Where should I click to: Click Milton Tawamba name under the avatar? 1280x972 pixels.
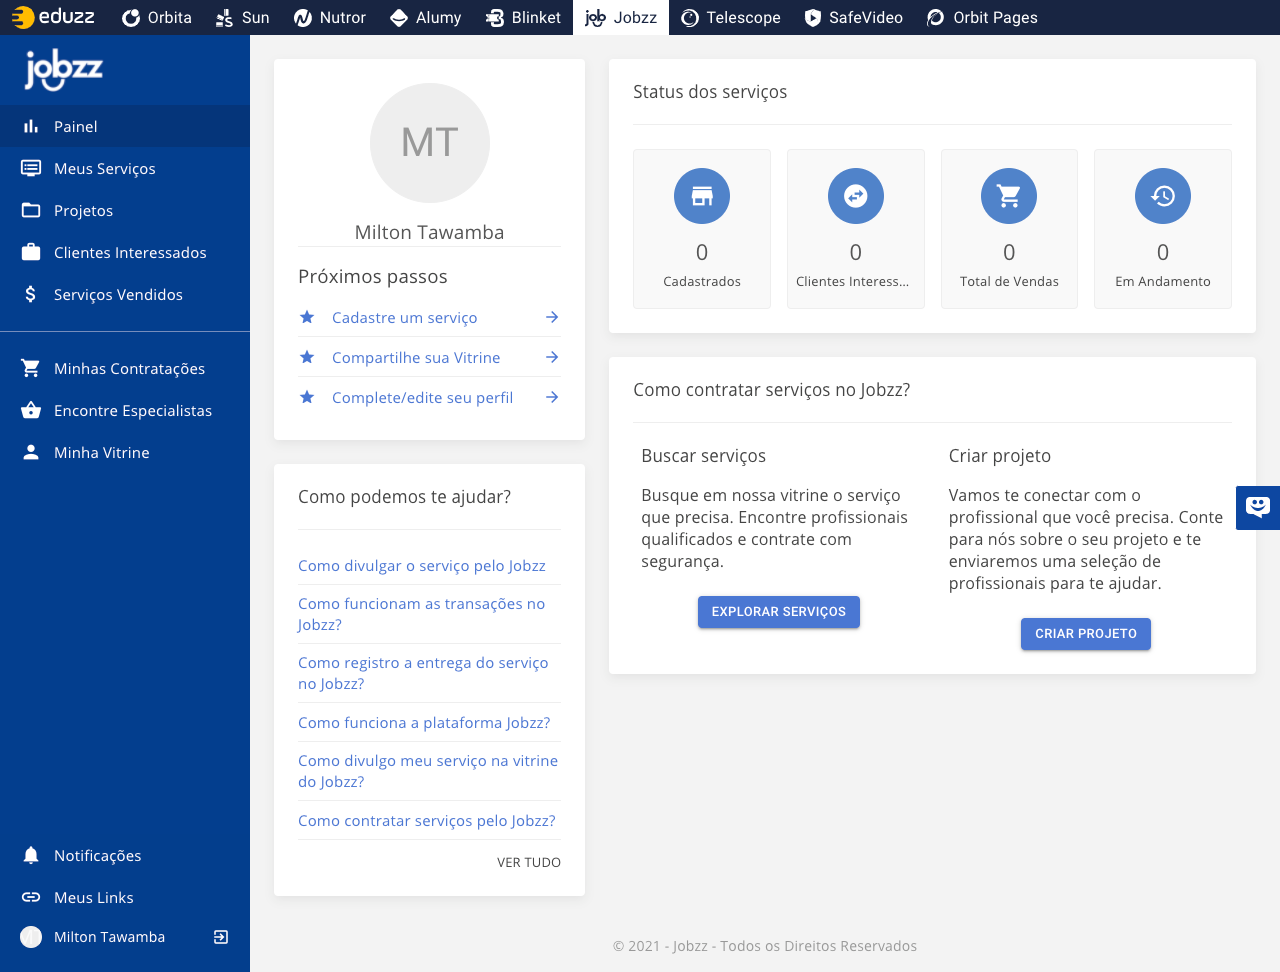(x=429, y=232)
